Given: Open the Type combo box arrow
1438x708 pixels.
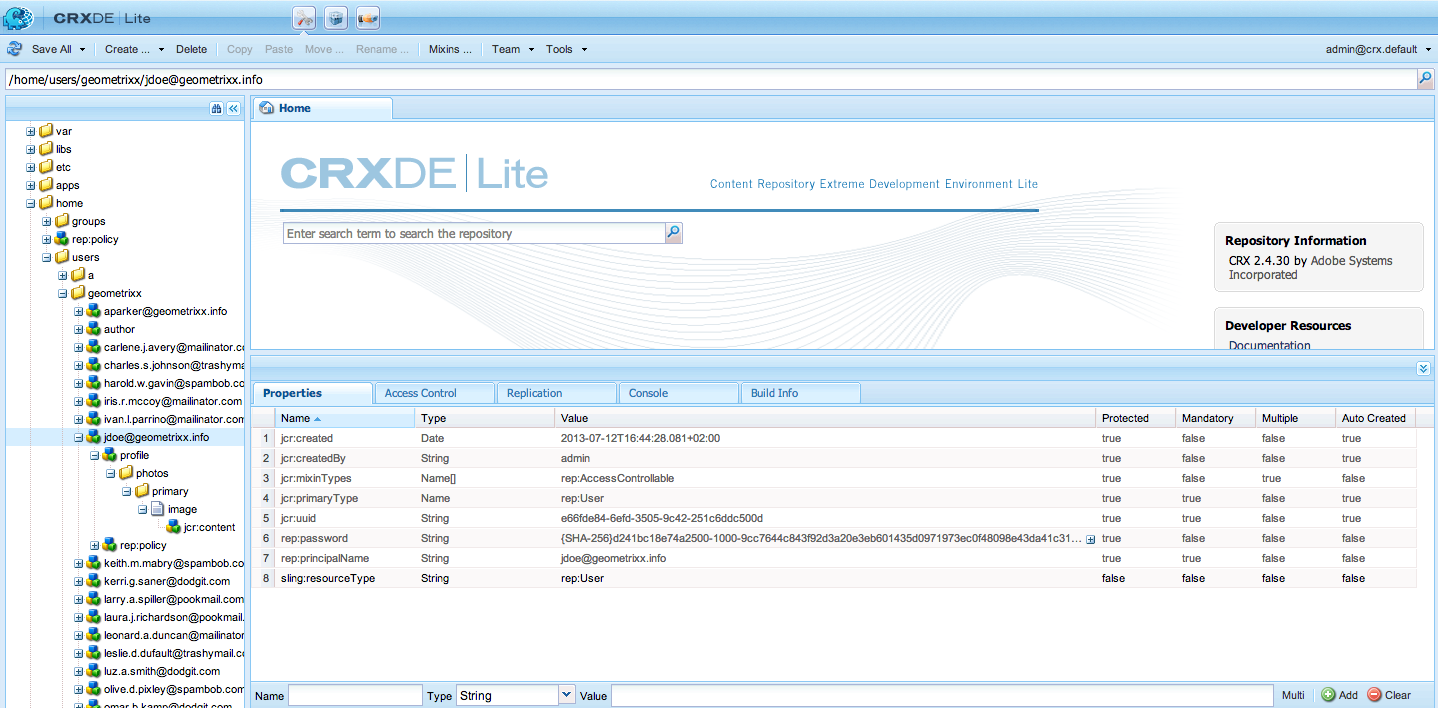Looking at the screenshot, I should click(567, 695).
